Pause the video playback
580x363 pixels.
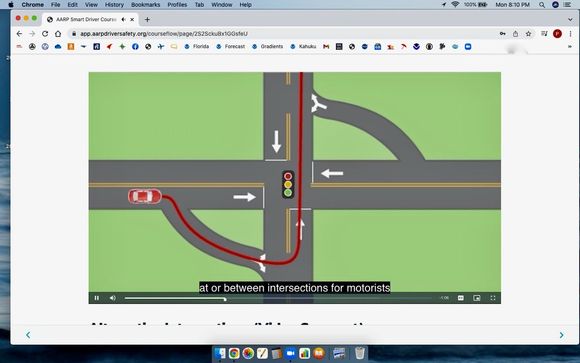click(x=97, y=298)
